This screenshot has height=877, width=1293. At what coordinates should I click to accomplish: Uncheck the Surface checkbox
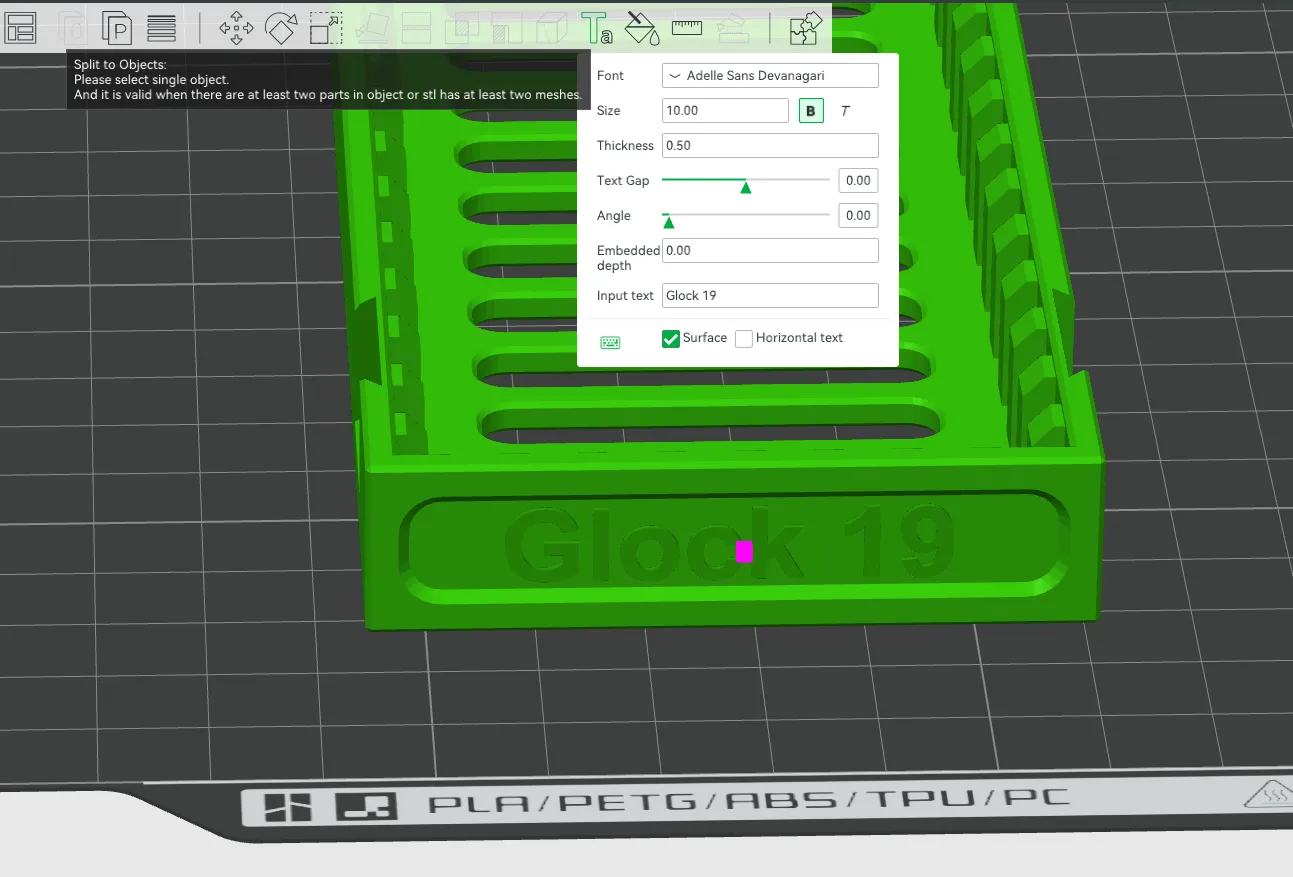pos(671,339)
